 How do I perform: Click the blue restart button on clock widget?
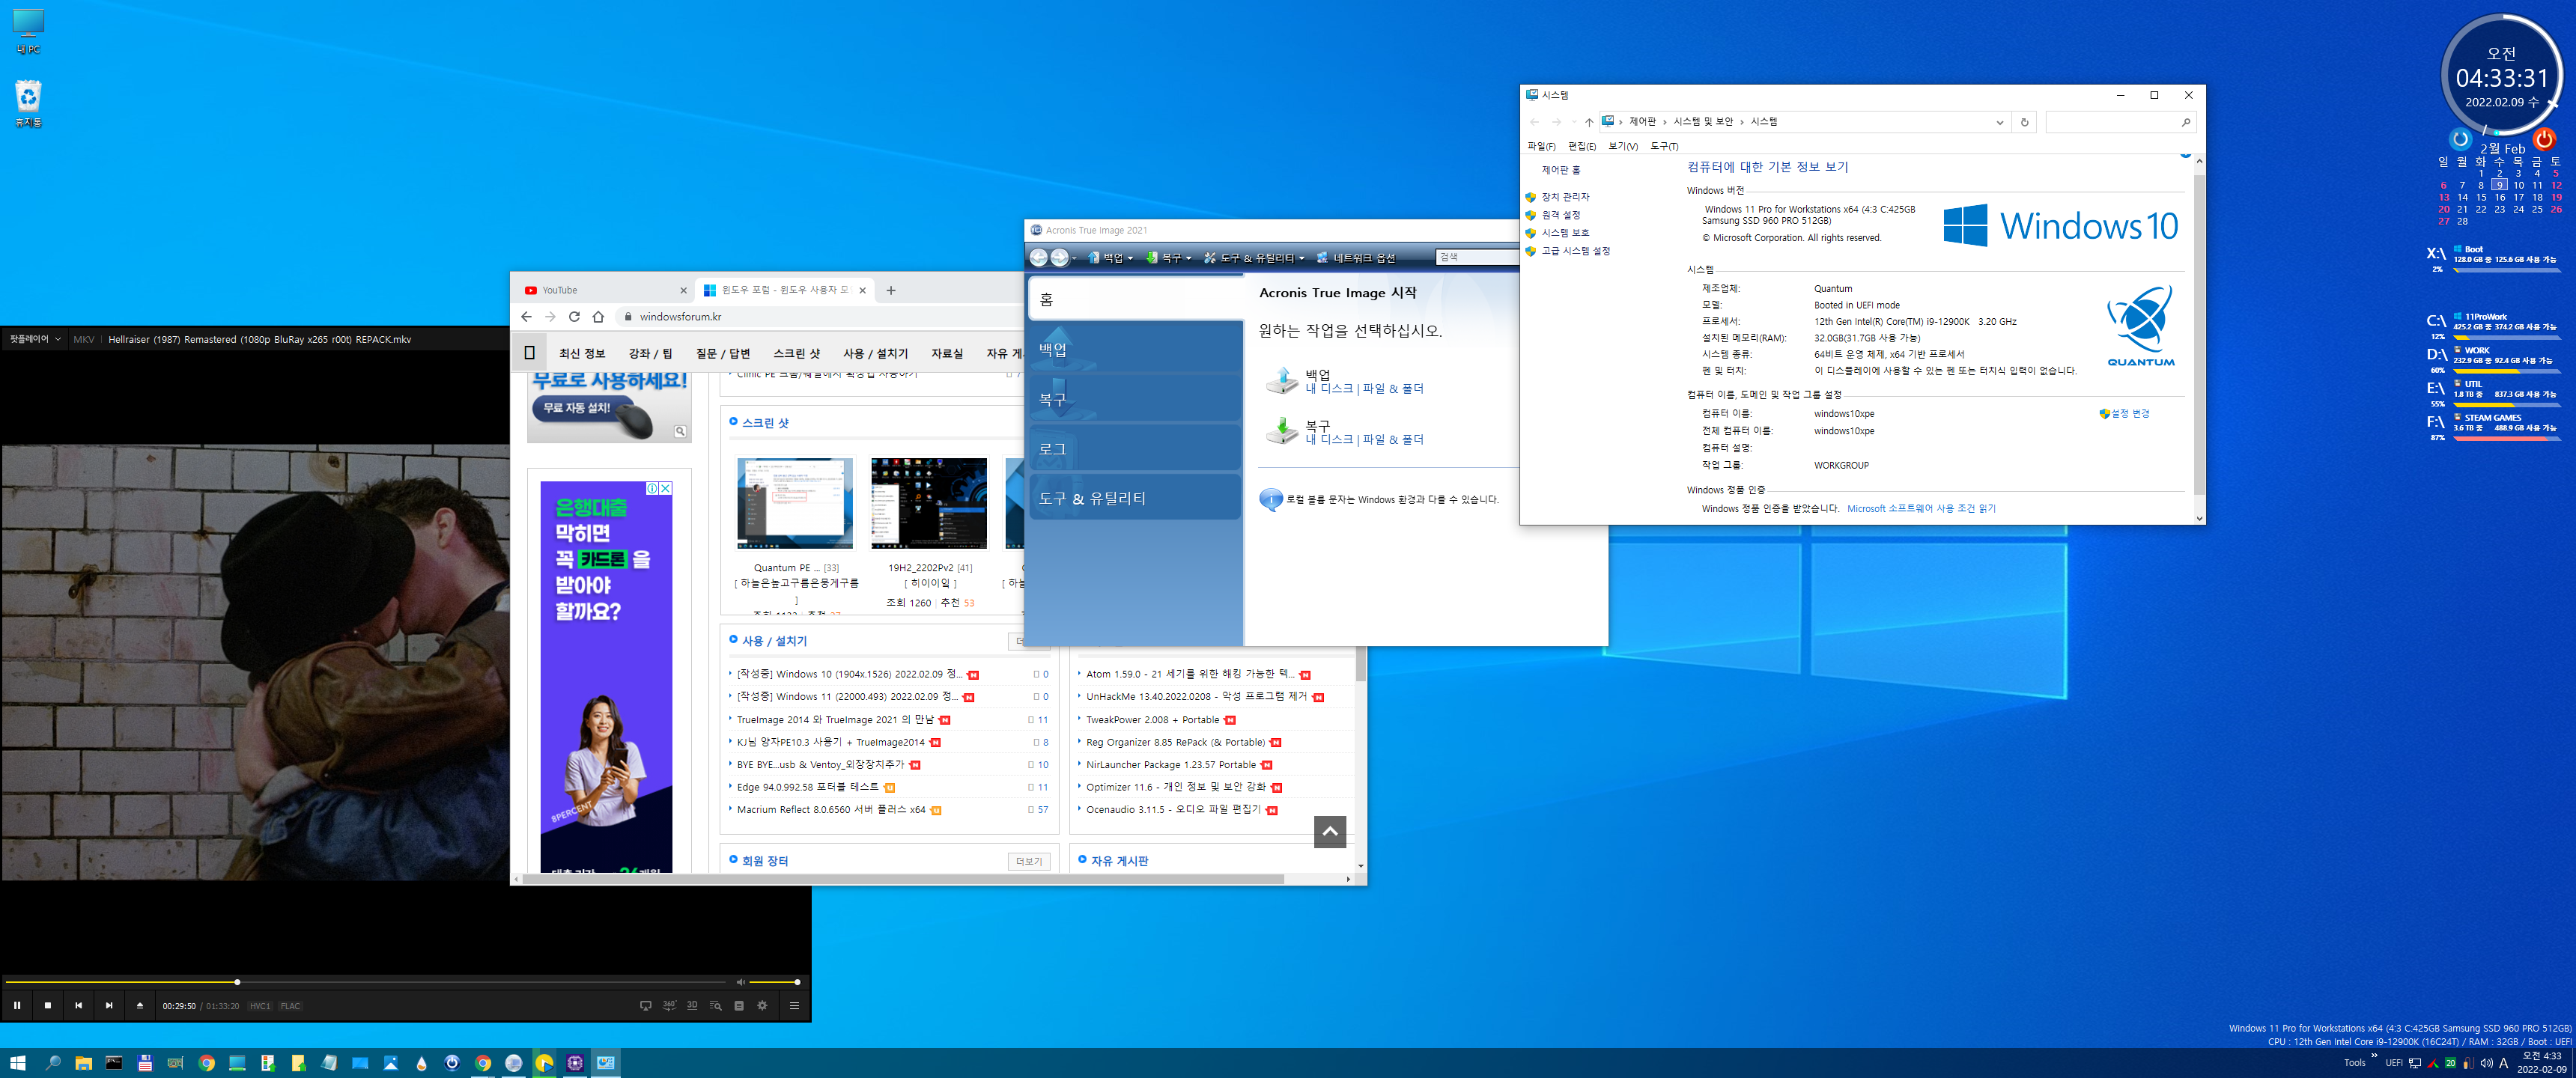click(x=2460, y=140)
